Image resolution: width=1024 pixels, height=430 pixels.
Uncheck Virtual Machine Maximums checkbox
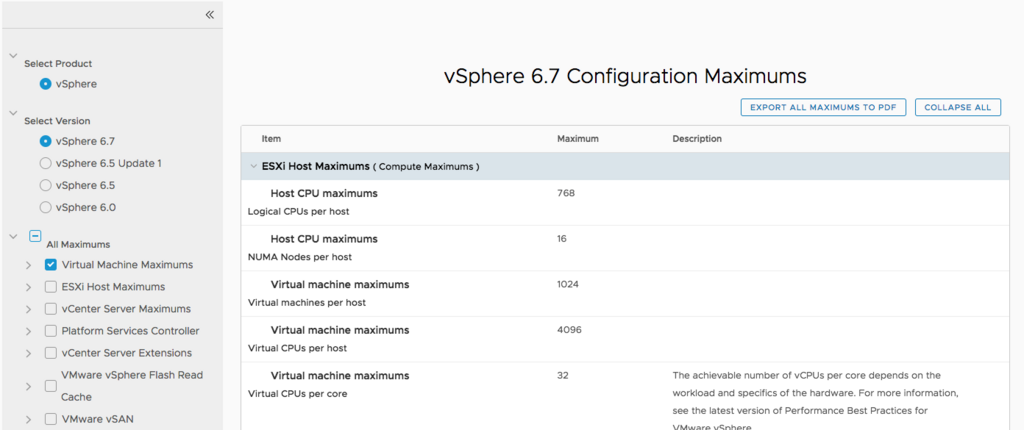pos(50,265)
